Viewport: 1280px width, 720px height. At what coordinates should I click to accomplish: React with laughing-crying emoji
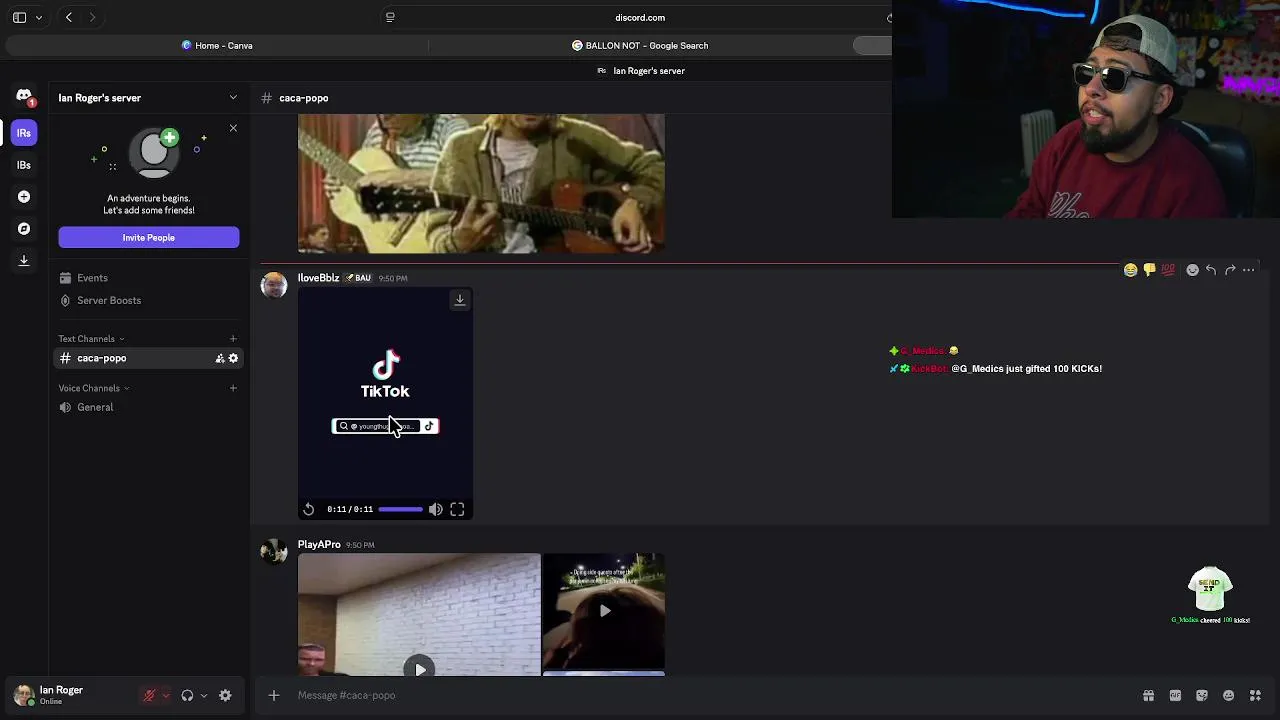point(1130,270)
